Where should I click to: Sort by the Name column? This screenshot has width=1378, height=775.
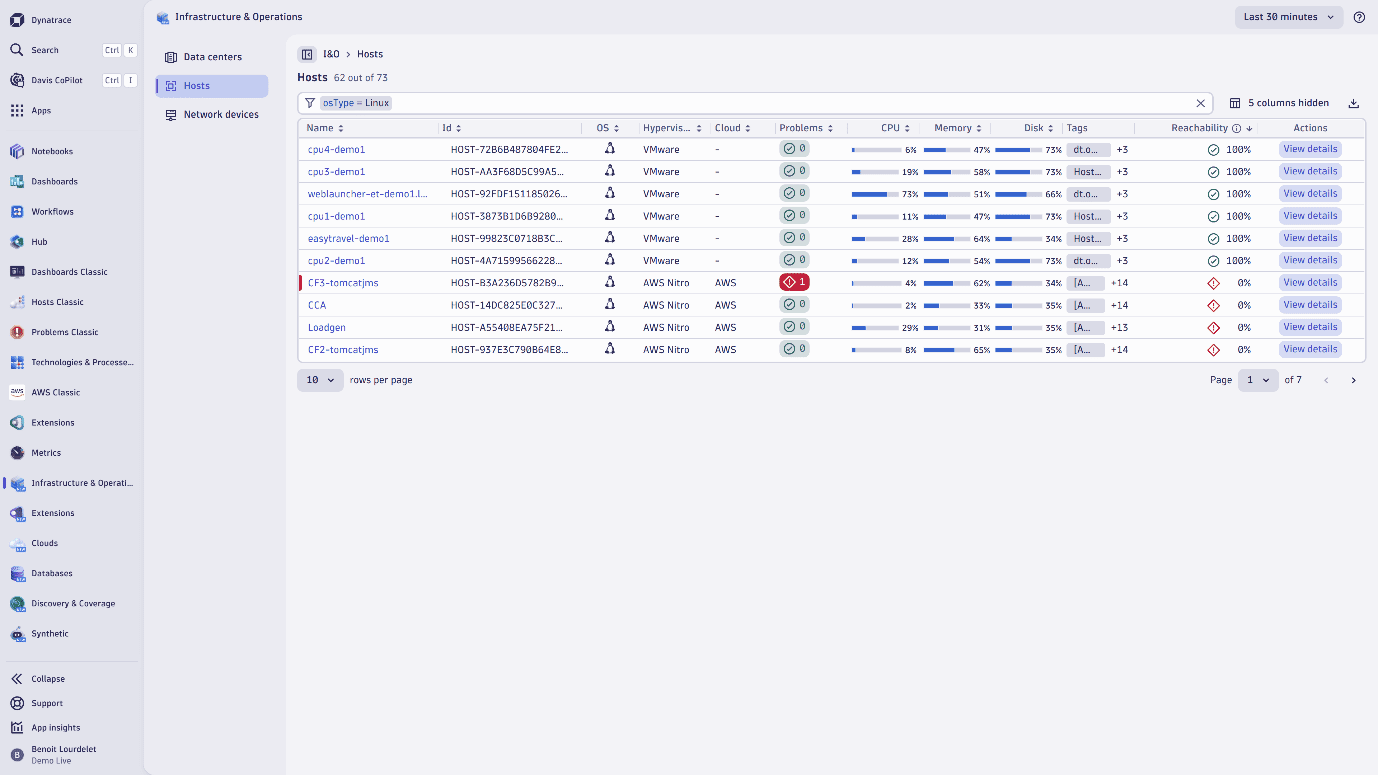click(x=325, y=128)
